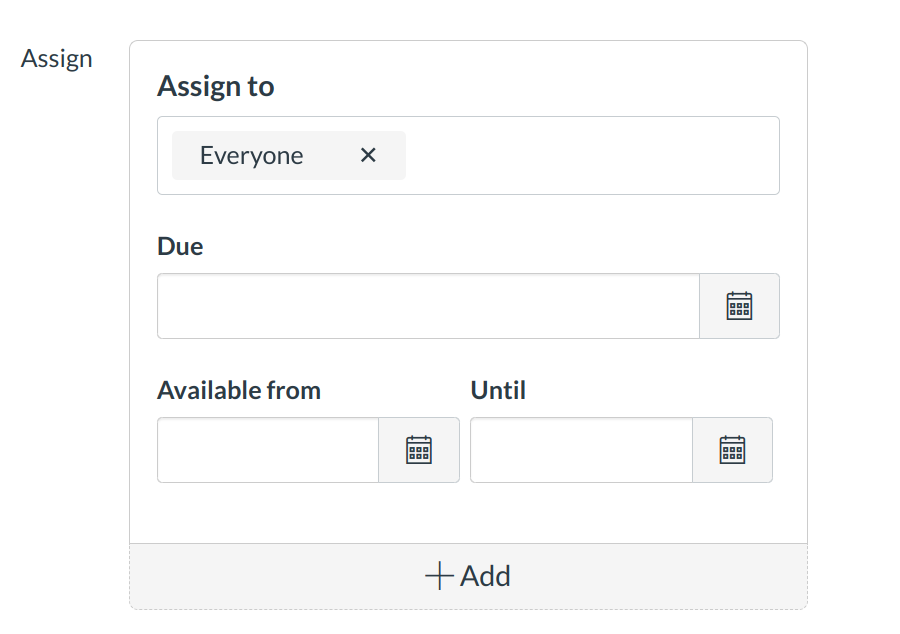Image resolution: width=900 pixels, height=634 pixels.
Task: Remove the Everyone assignee with X
Action: [368, 155]
